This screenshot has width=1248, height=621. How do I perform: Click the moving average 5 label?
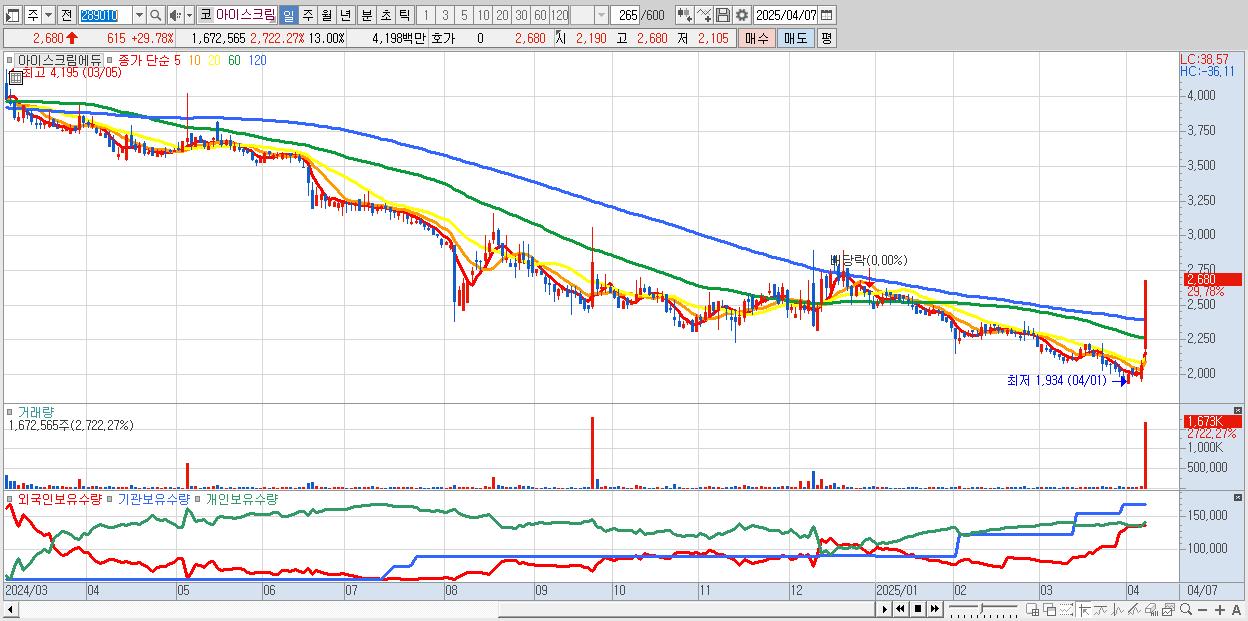pyautogui.click(x=177, y=60)
